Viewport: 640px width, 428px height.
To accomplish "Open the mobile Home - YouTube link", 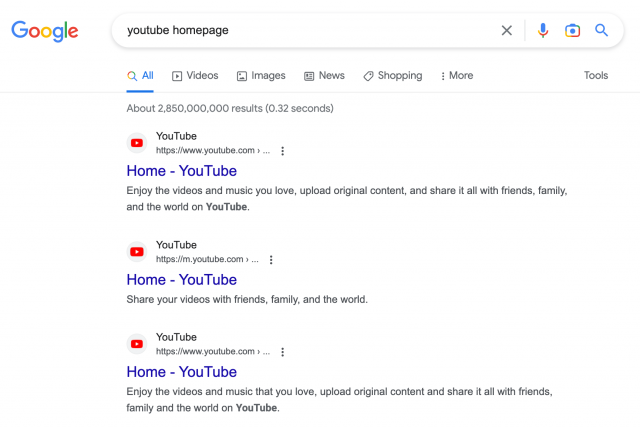I will click(182, 280).
